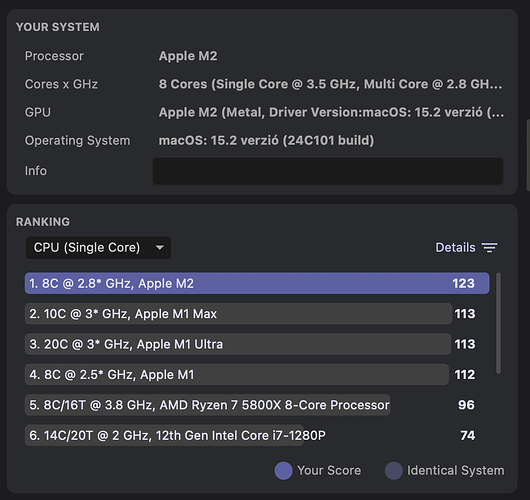Viewport: 530px width, 500px height.
Task: Click the Identical System legend circle
Action: [393, 471]
